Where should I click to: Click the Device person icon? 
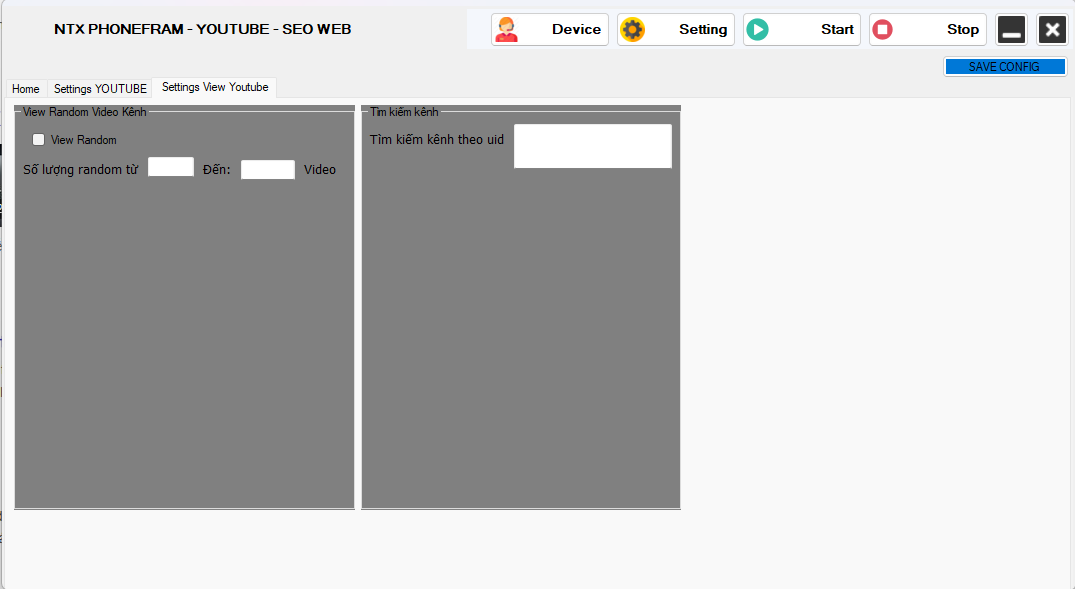click(x=507, y=30)
